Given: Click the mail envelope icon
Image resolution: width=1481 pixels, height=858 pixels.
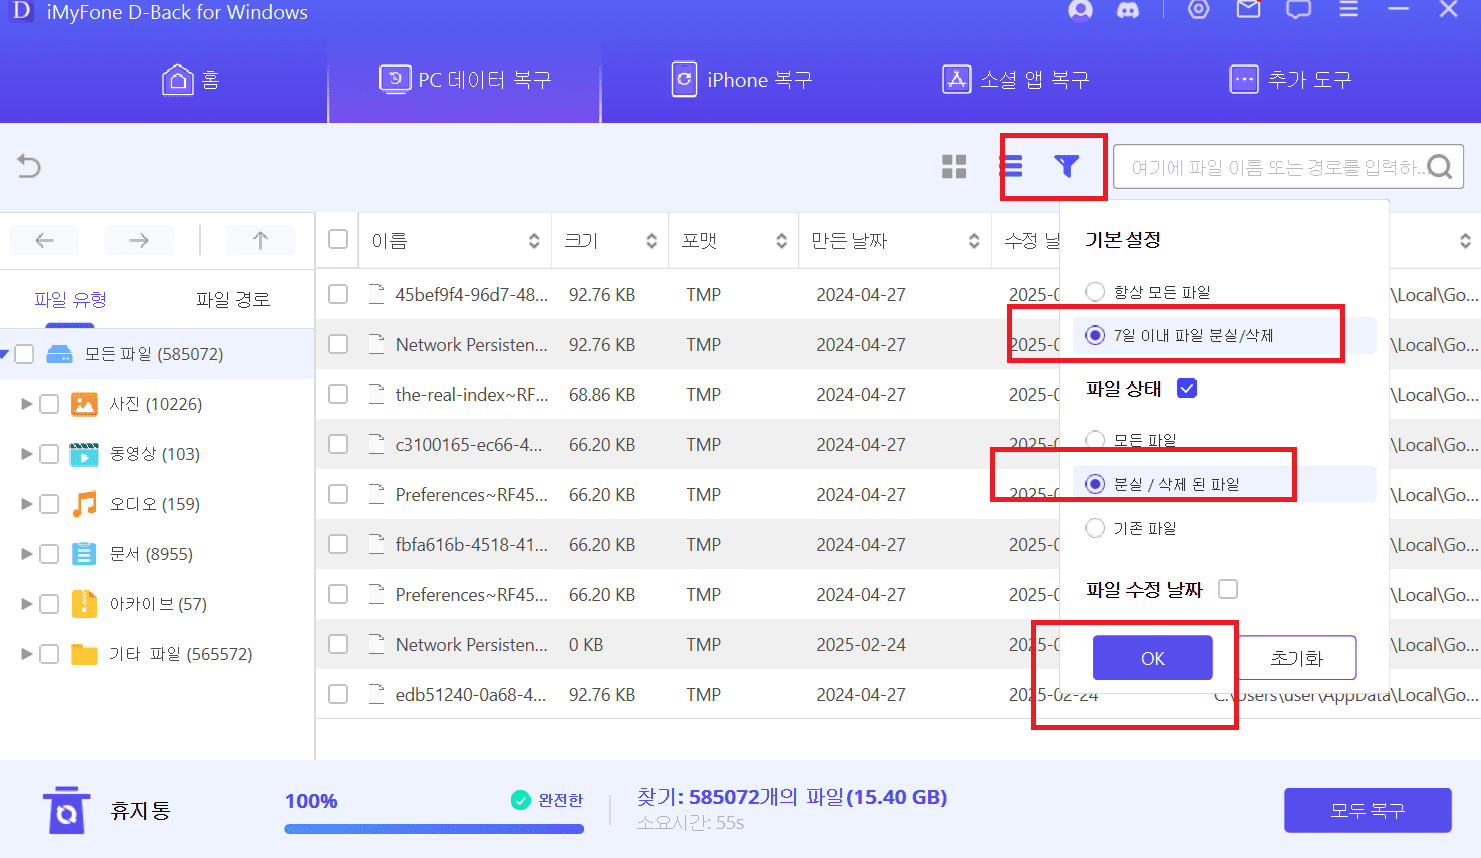Looking at the screenshot, I should tap(1248, 10).
